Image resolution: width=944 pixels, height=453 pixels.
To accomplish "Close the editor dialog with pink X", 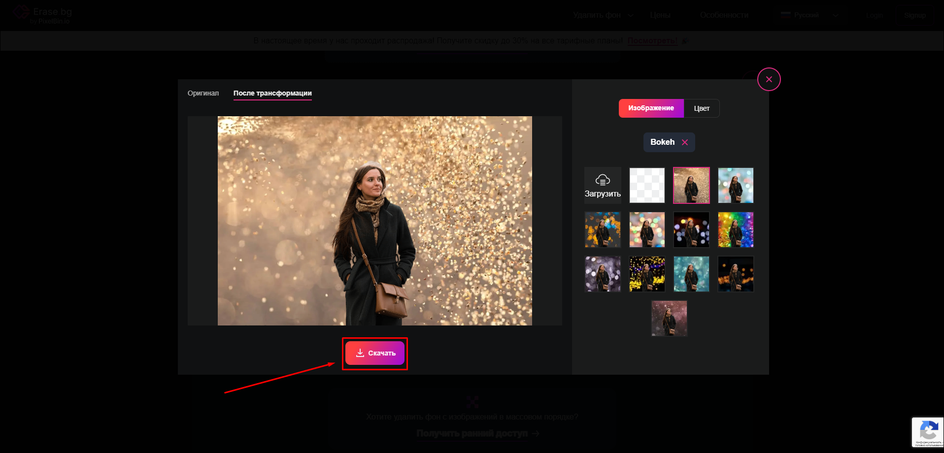I will [769, 79].
